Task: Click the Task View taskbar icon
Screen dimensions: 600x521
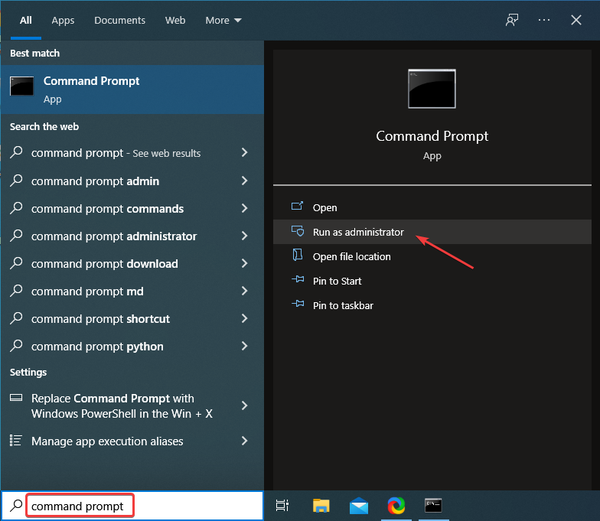Action: pos(283,506)
